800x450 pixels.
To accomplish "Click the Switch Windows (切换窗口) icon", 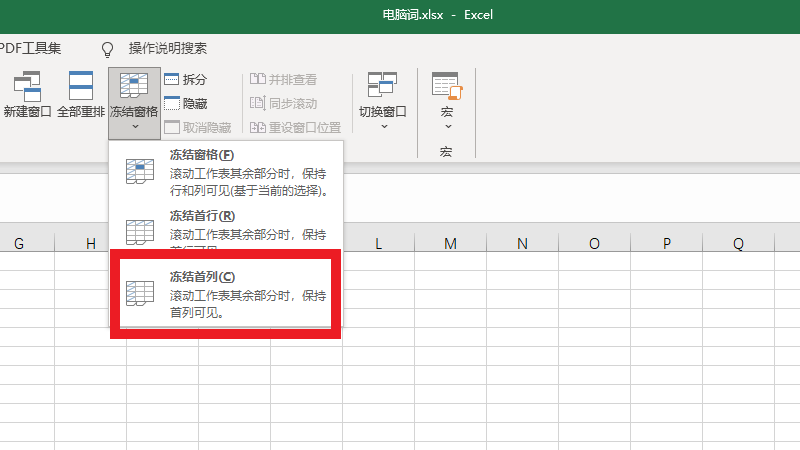I will click(383, 86).
